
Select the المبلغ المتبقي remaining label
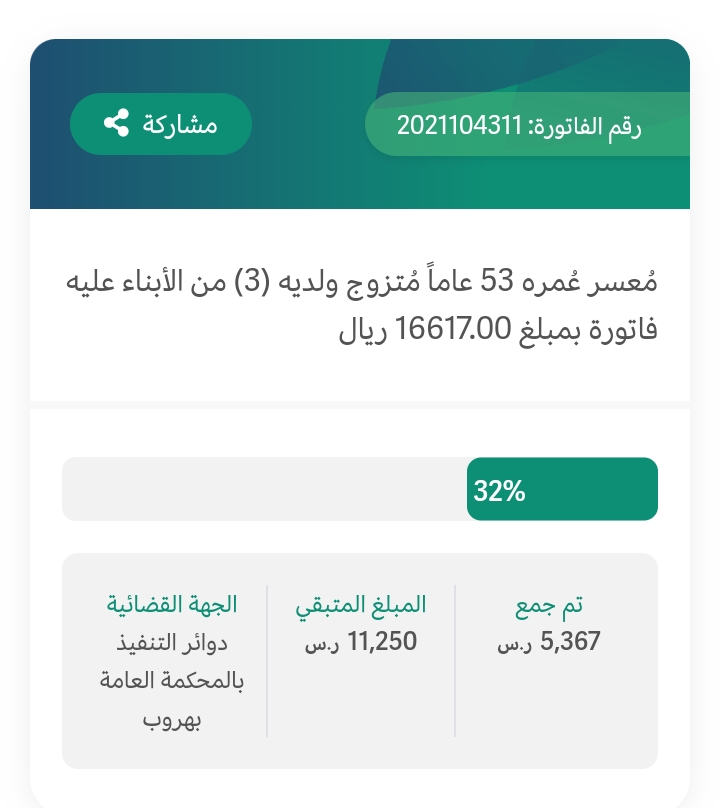(x=361, y=605)
